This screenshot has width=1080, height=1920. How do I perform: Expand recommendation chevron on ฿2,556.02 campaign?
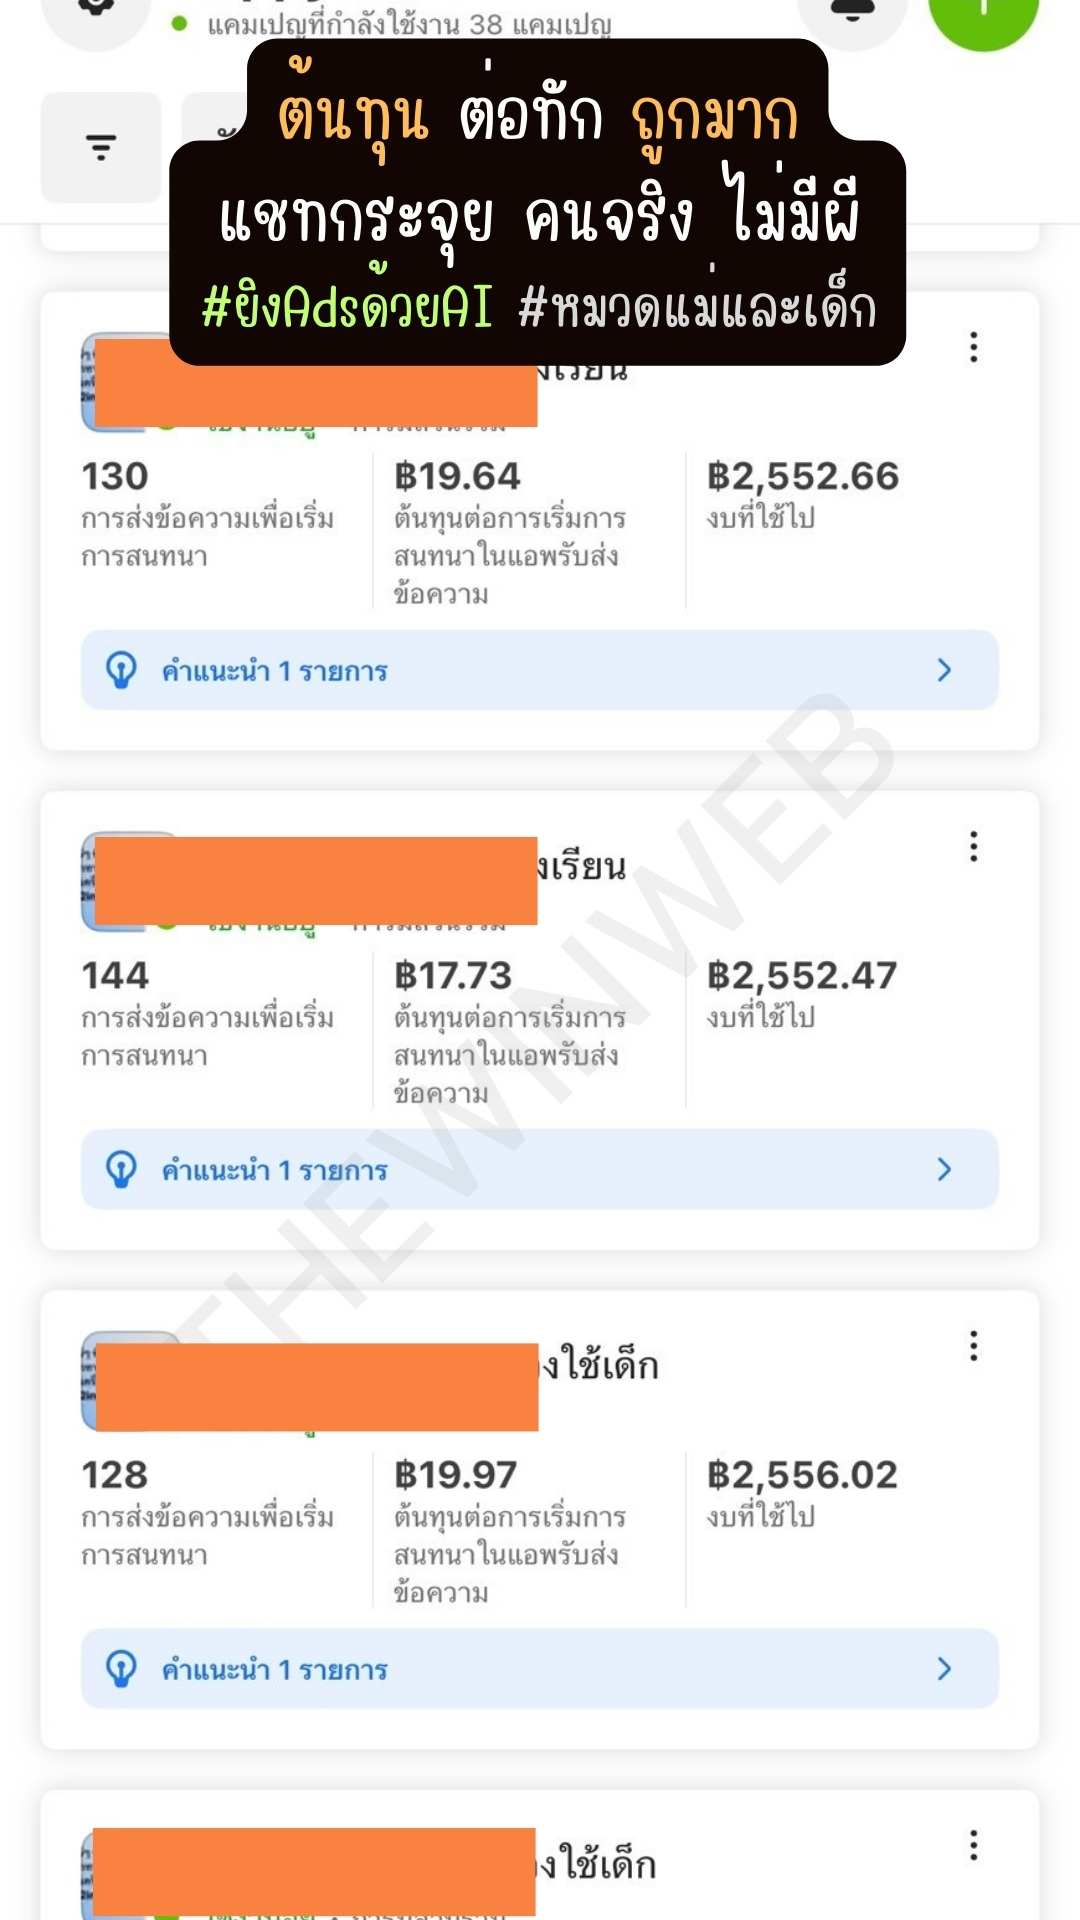click(x=944, y=1668)
